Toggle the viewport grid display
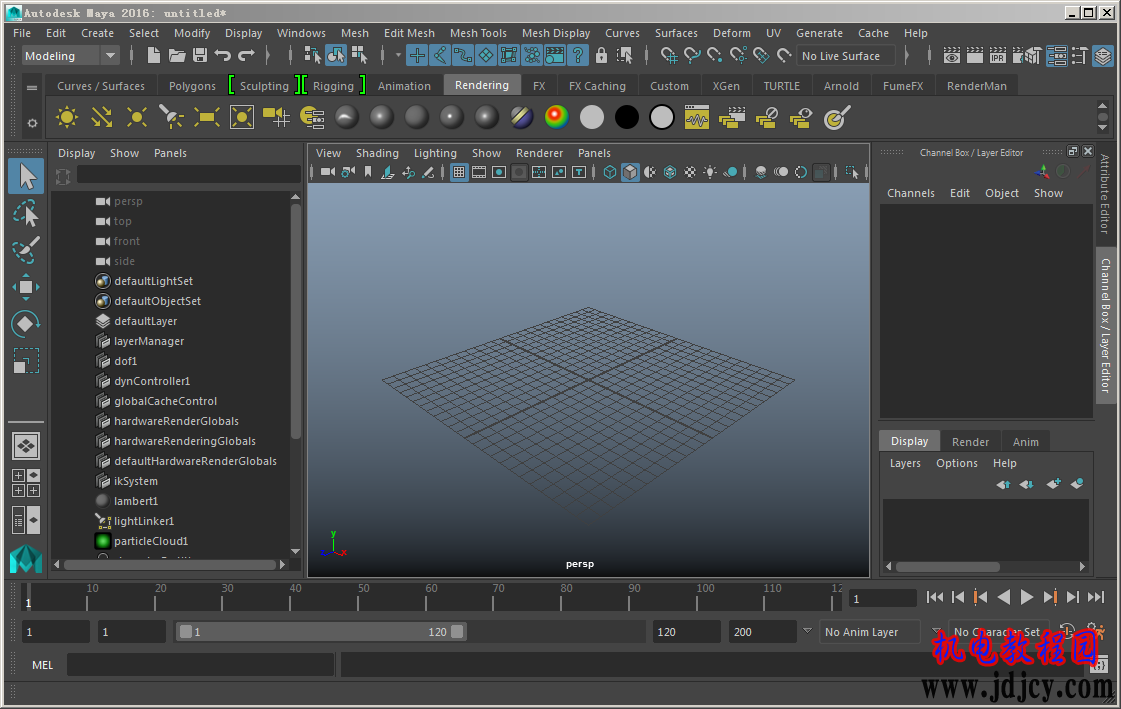 (x=459, y=172)
